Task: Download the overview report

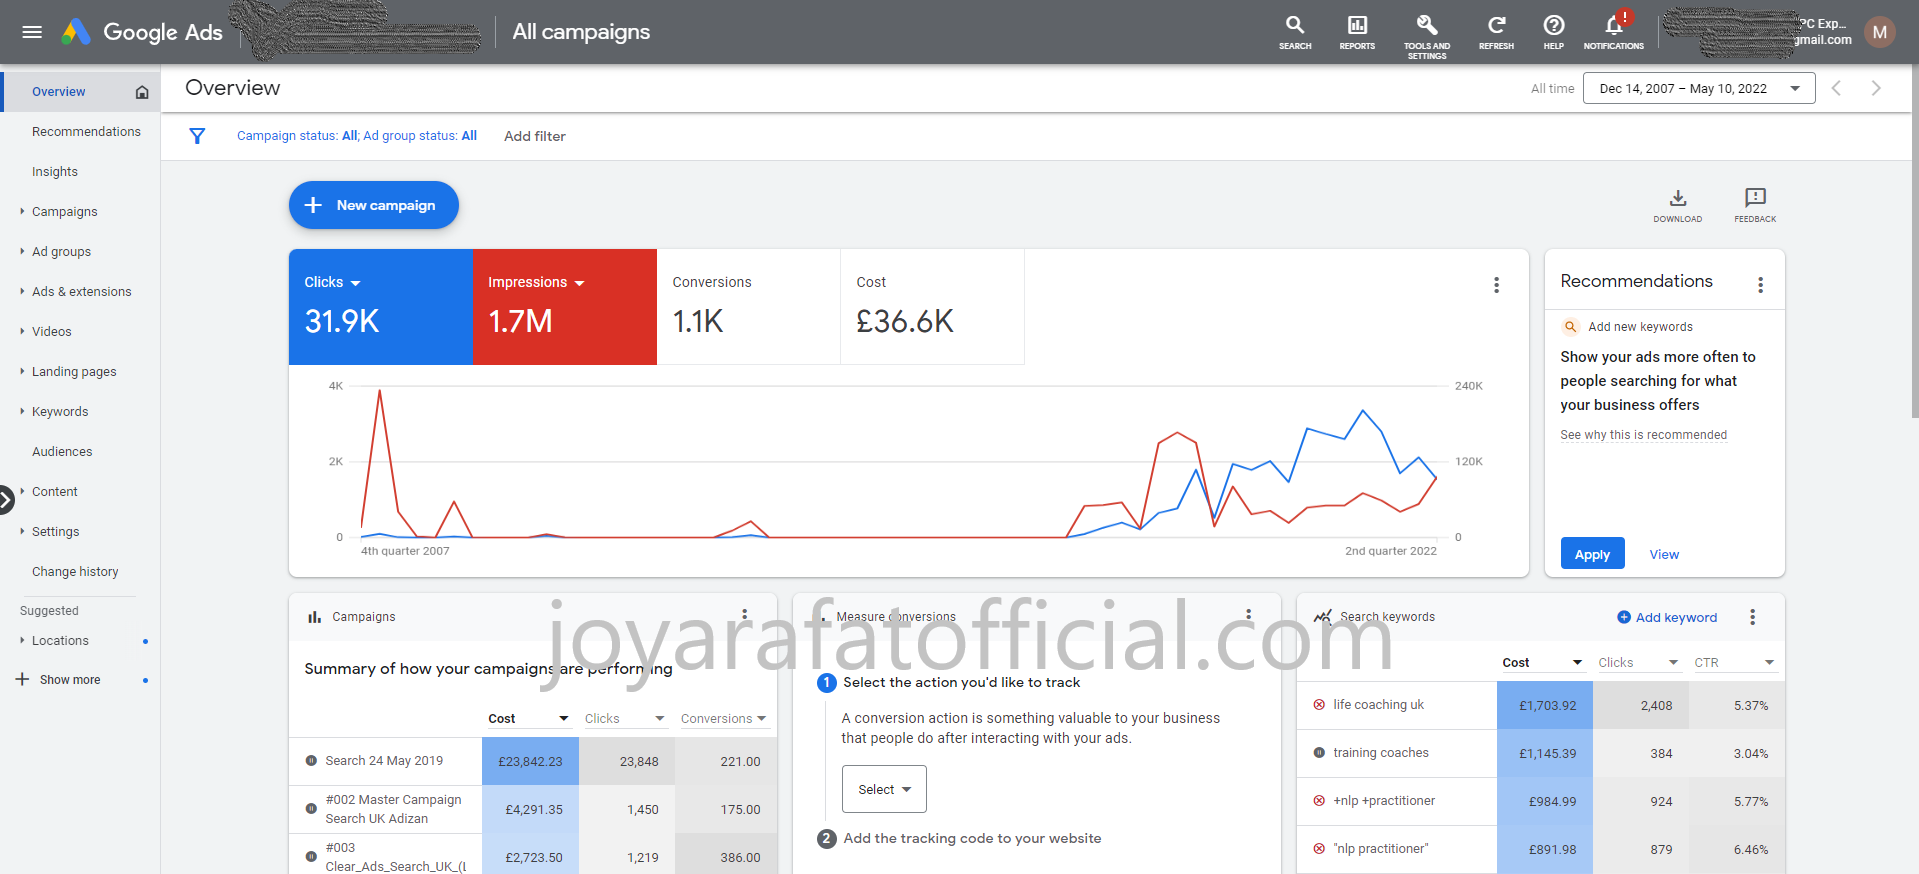Action: 1678,205
